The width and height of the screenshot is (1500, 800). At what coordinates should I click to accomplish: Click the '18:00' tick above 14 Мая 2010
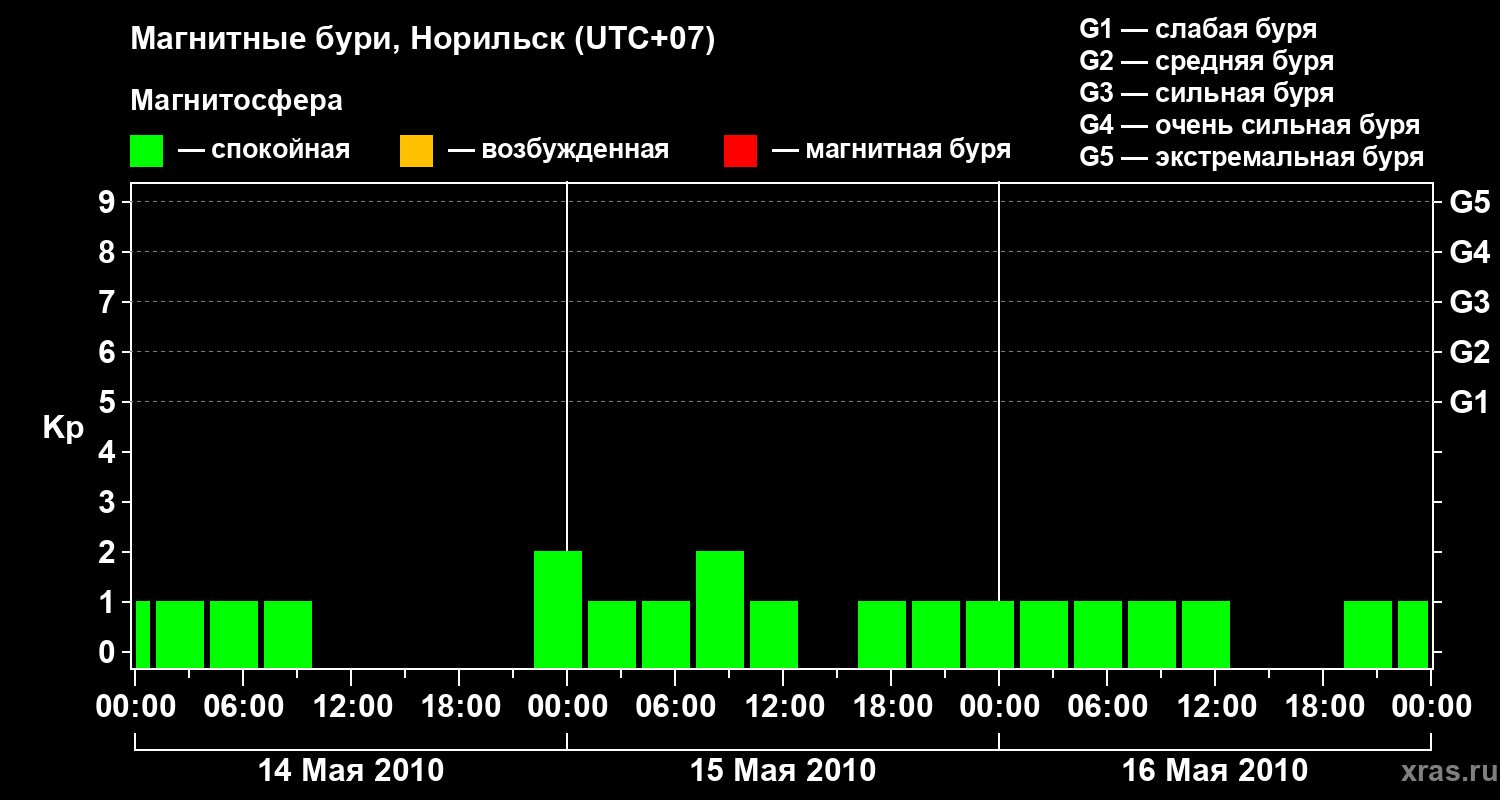click(459, 706)
